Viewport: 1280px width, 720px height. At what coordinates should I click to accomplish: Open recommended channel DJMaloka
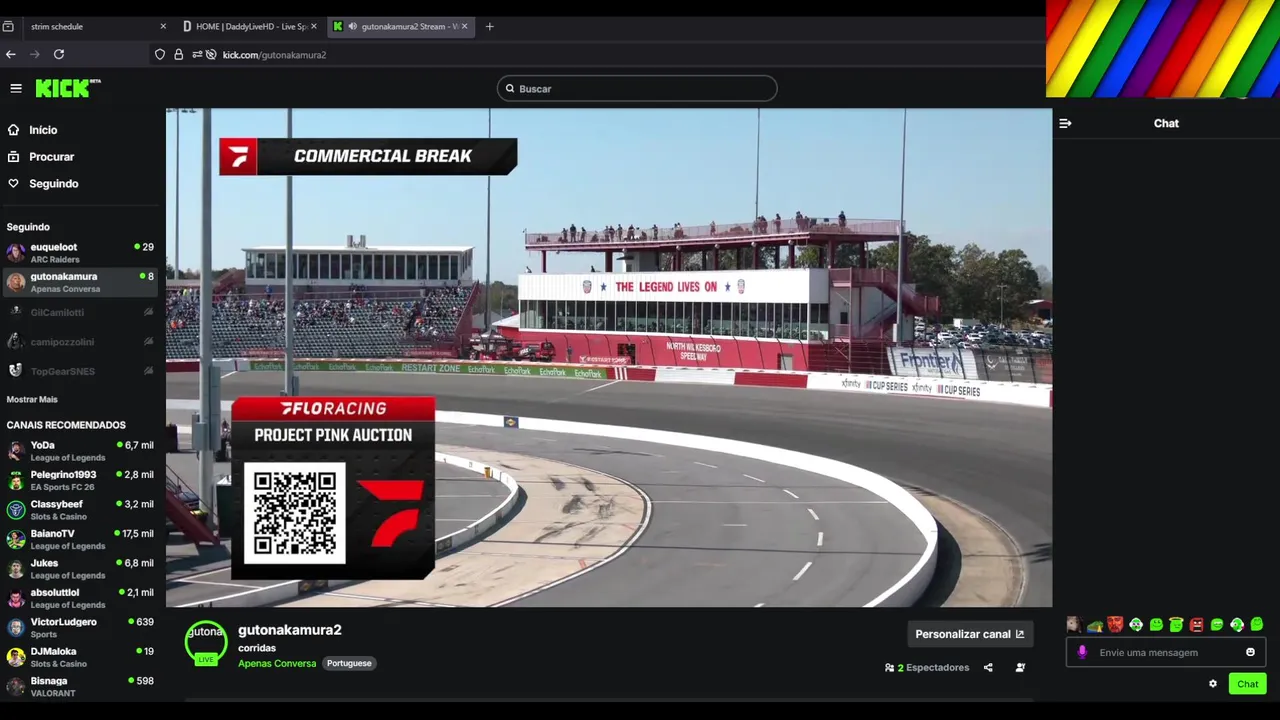80,657
